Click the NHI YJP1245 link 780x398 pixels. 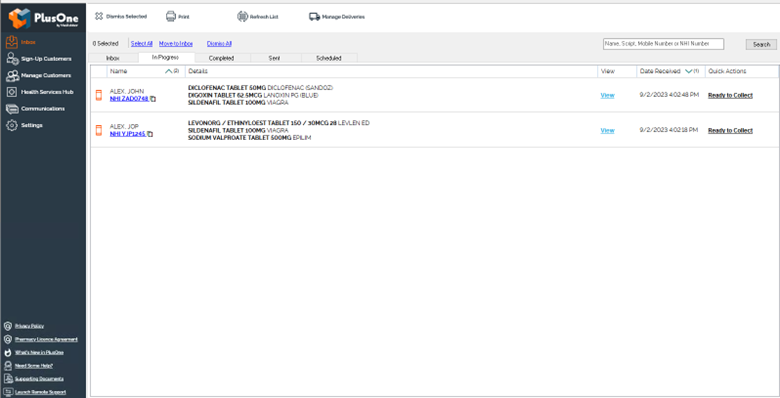[x=127, y=134]
